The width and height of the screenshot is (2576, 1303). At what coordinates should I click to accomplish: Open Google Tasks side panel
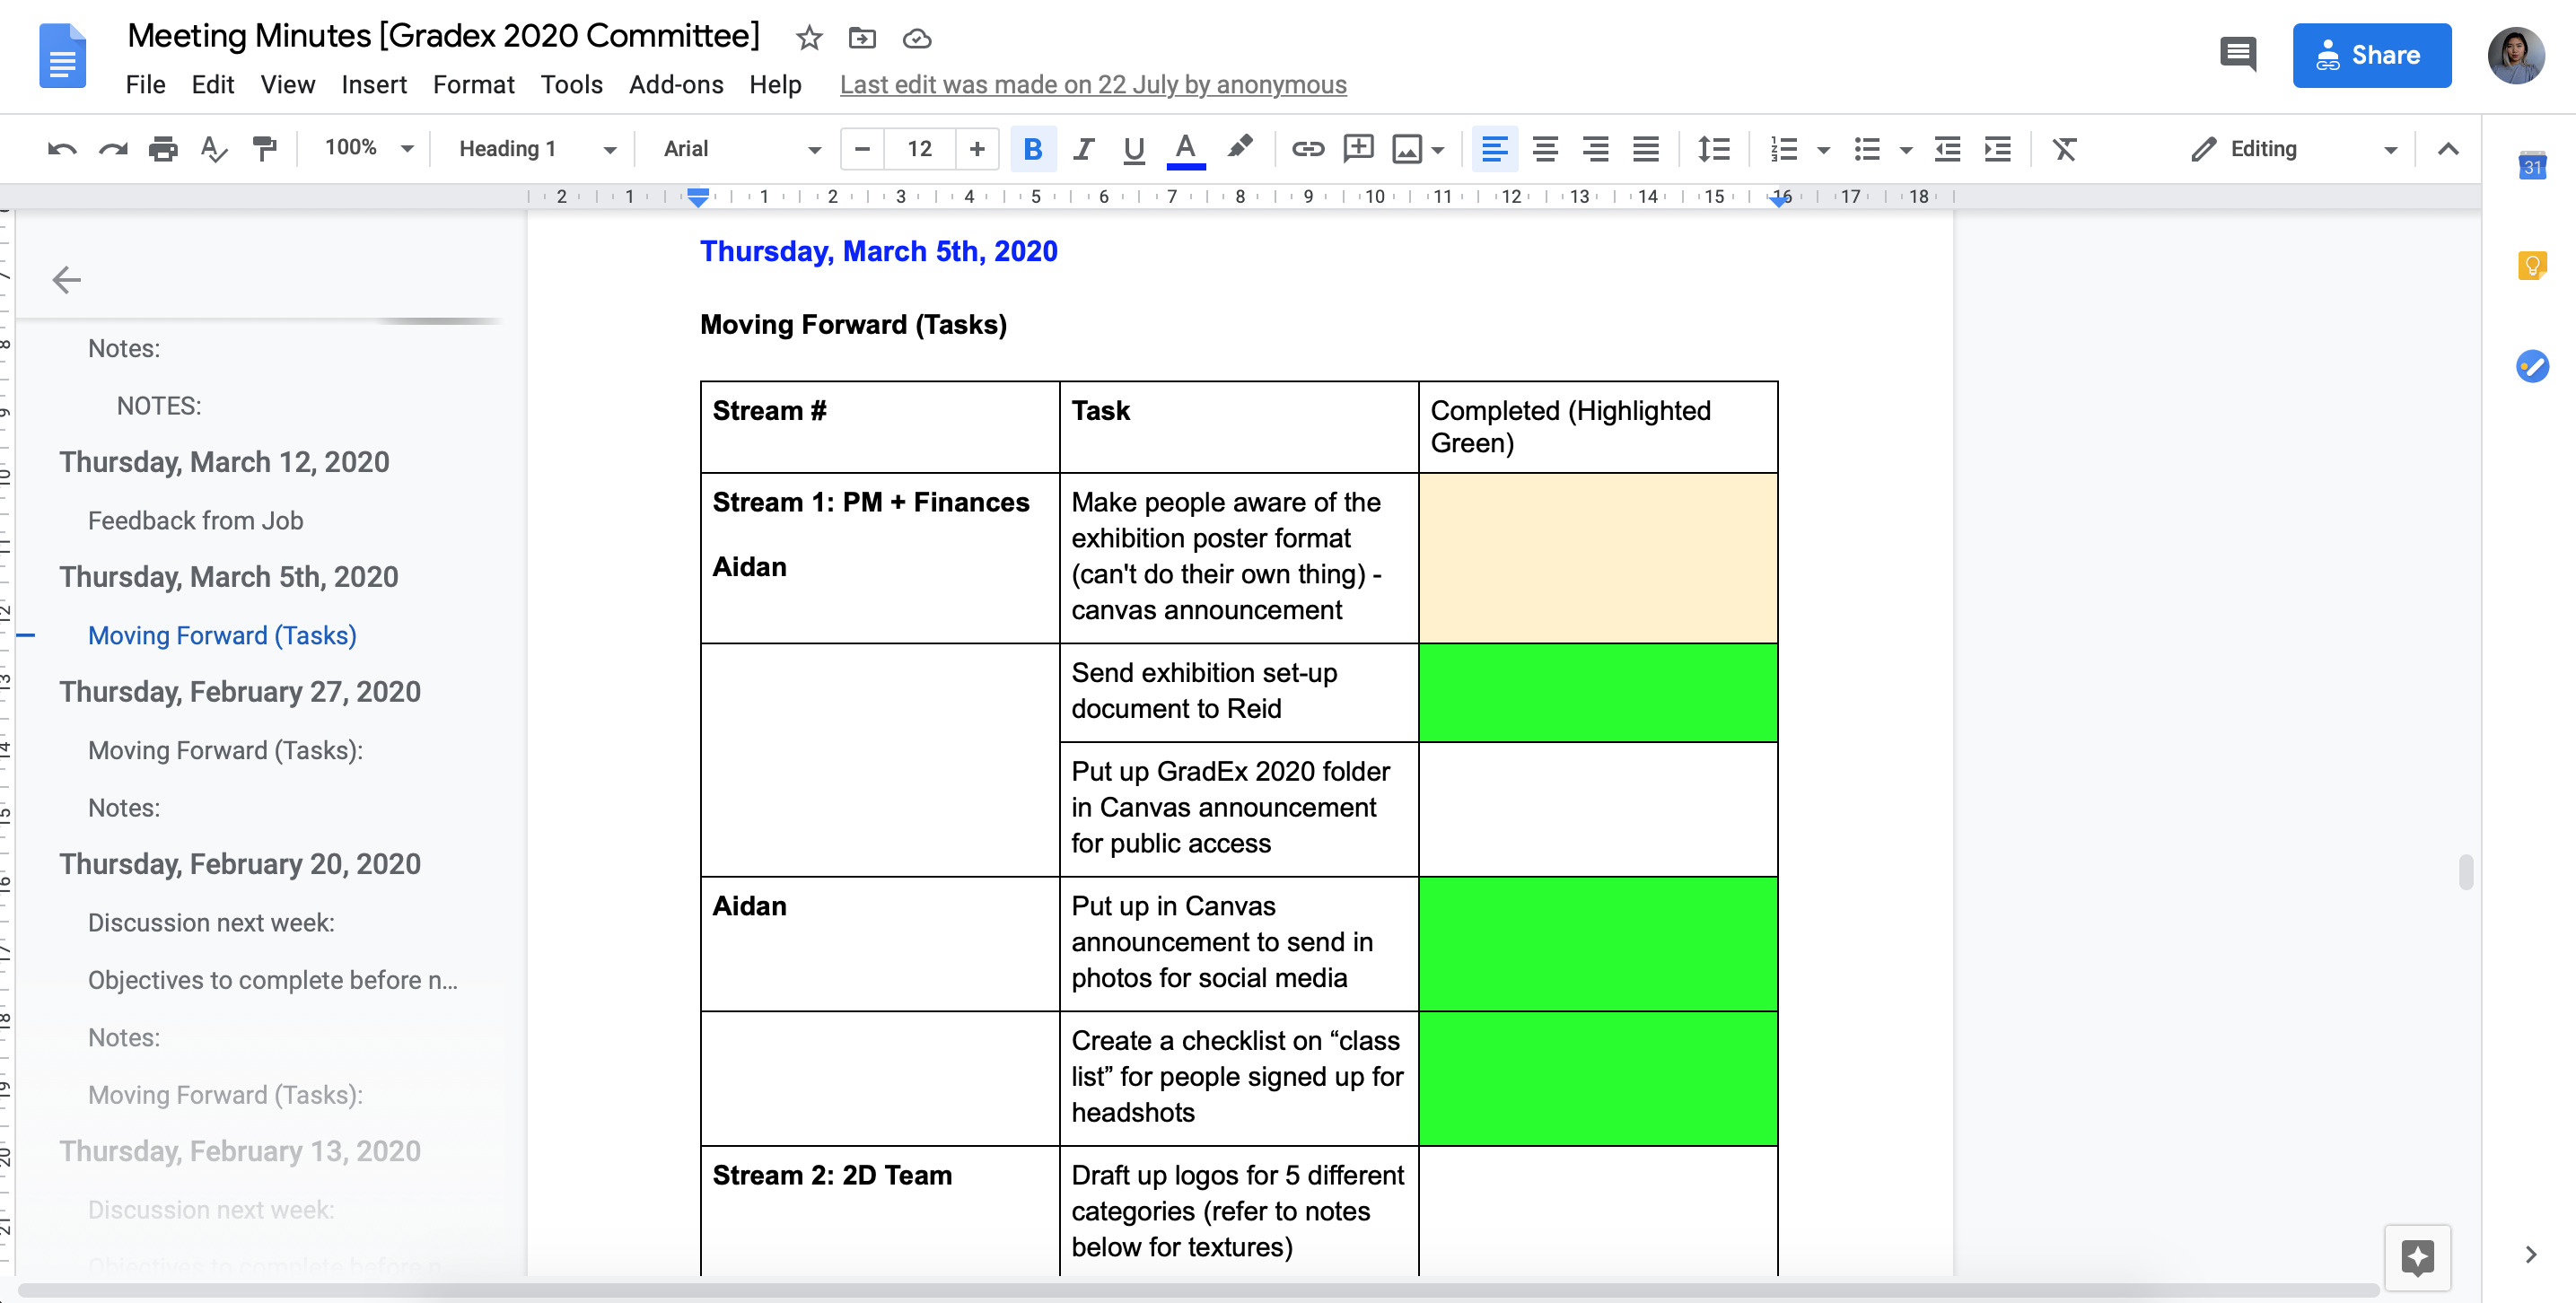[x=2533, y=366]
